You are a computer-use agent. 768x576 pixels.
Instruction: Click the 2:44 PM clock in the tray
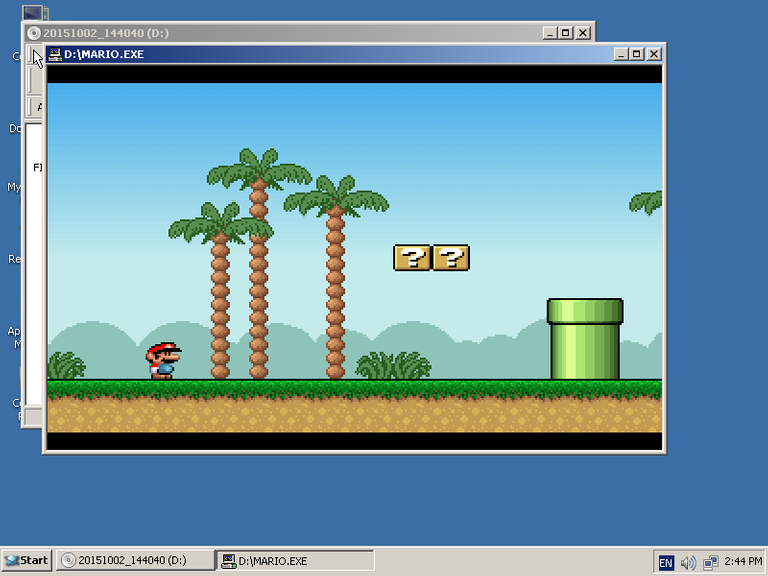coord(743,561)
